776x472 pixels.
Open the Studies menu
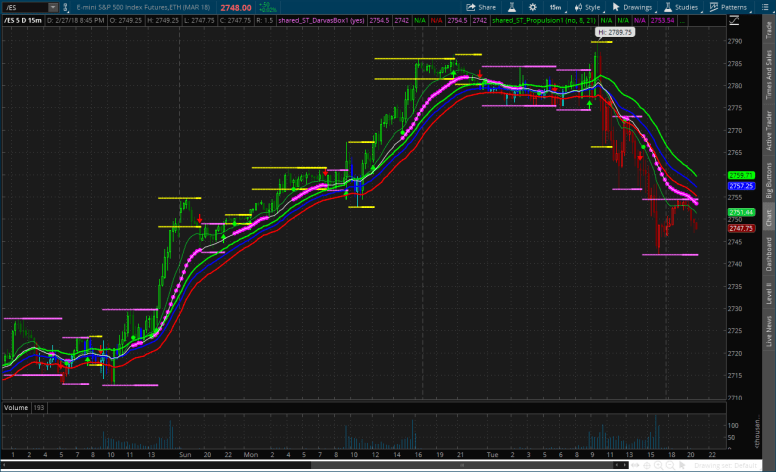pos(681,6)
